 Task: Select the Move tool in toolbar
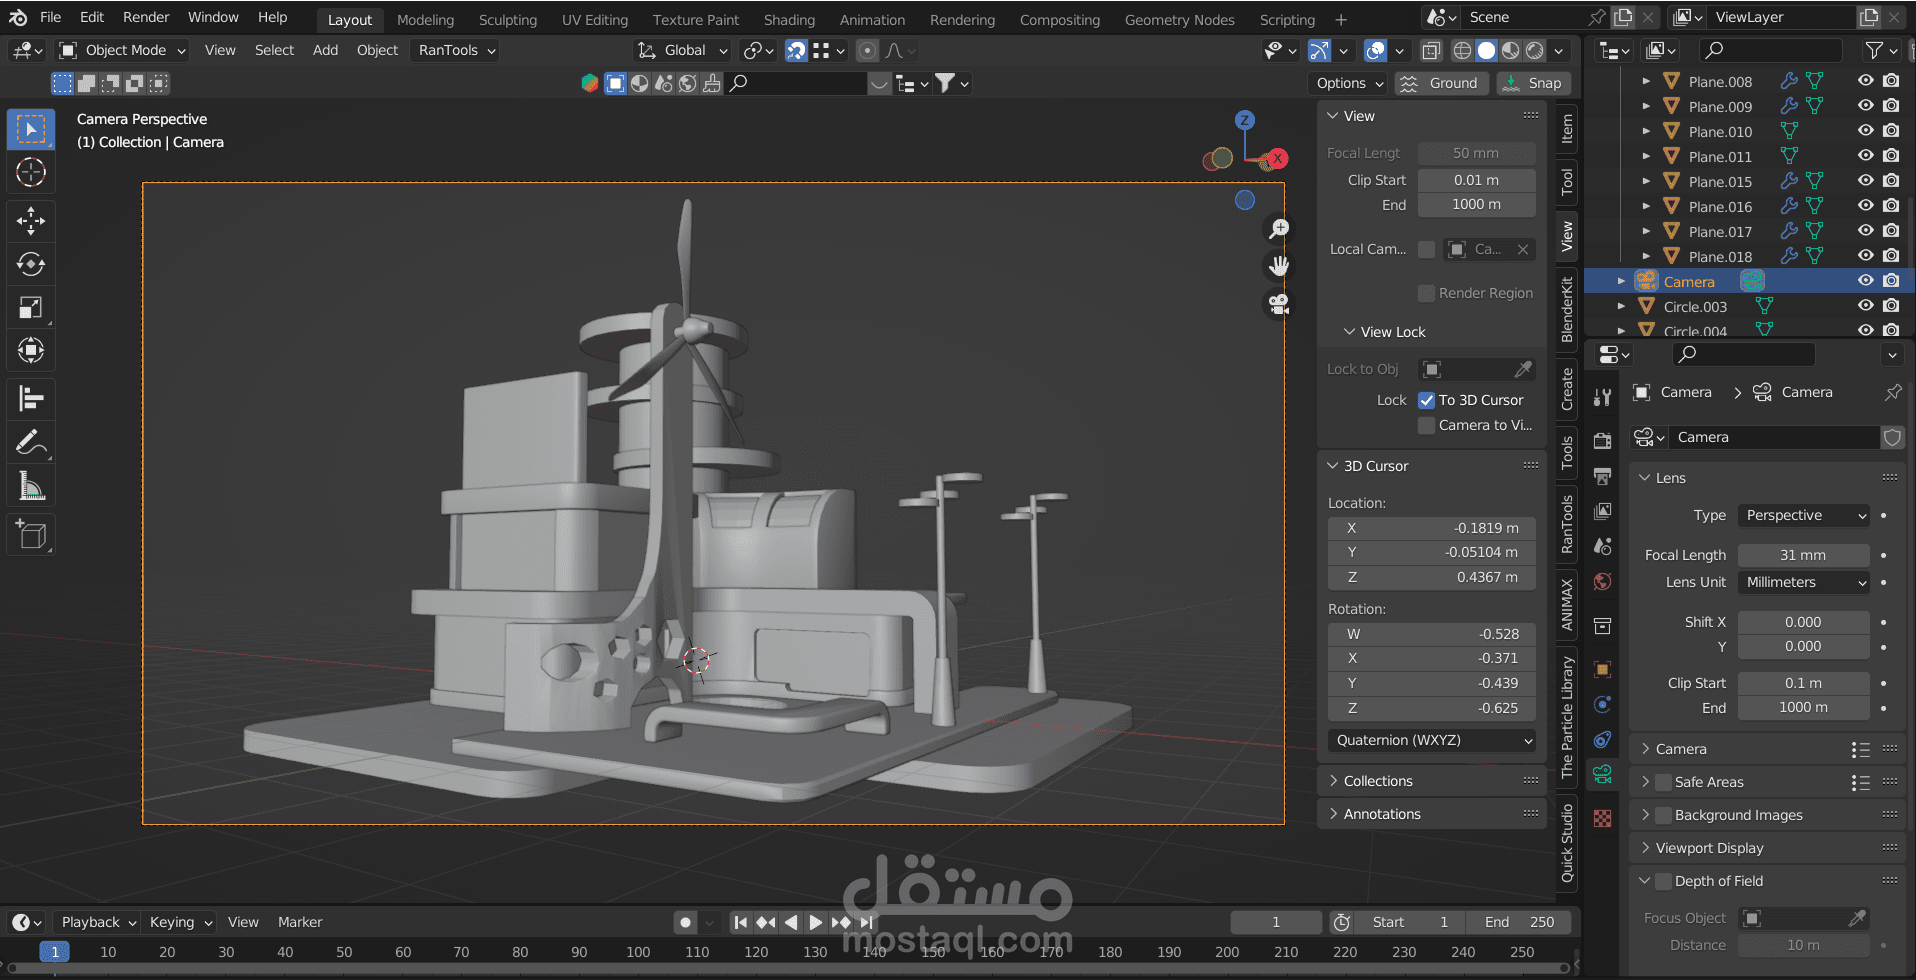31,220
